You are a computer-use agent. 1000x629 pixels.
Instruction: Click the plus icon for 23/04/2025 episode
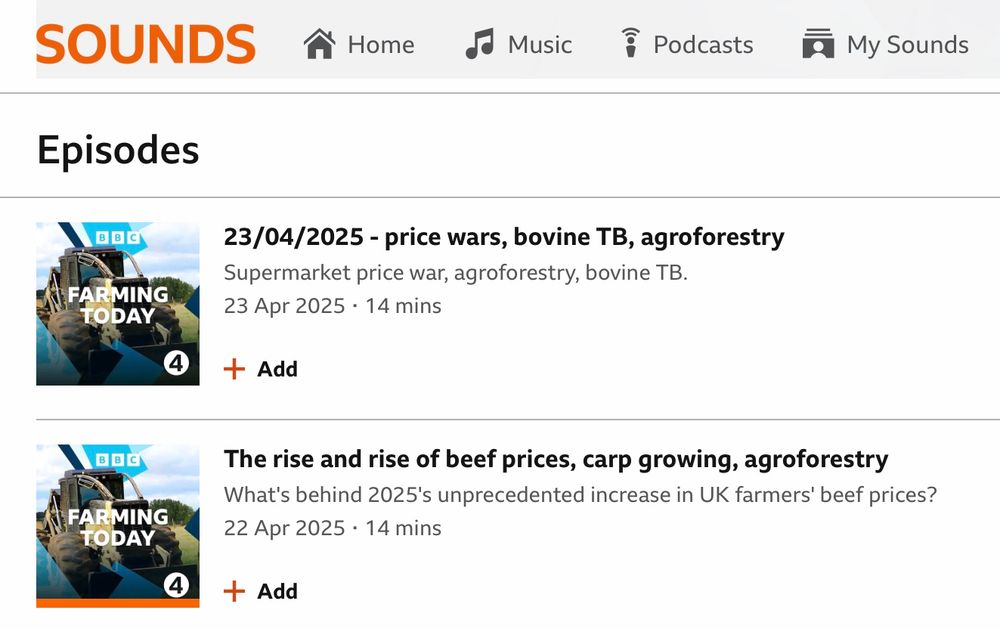[x=234, y=369]
